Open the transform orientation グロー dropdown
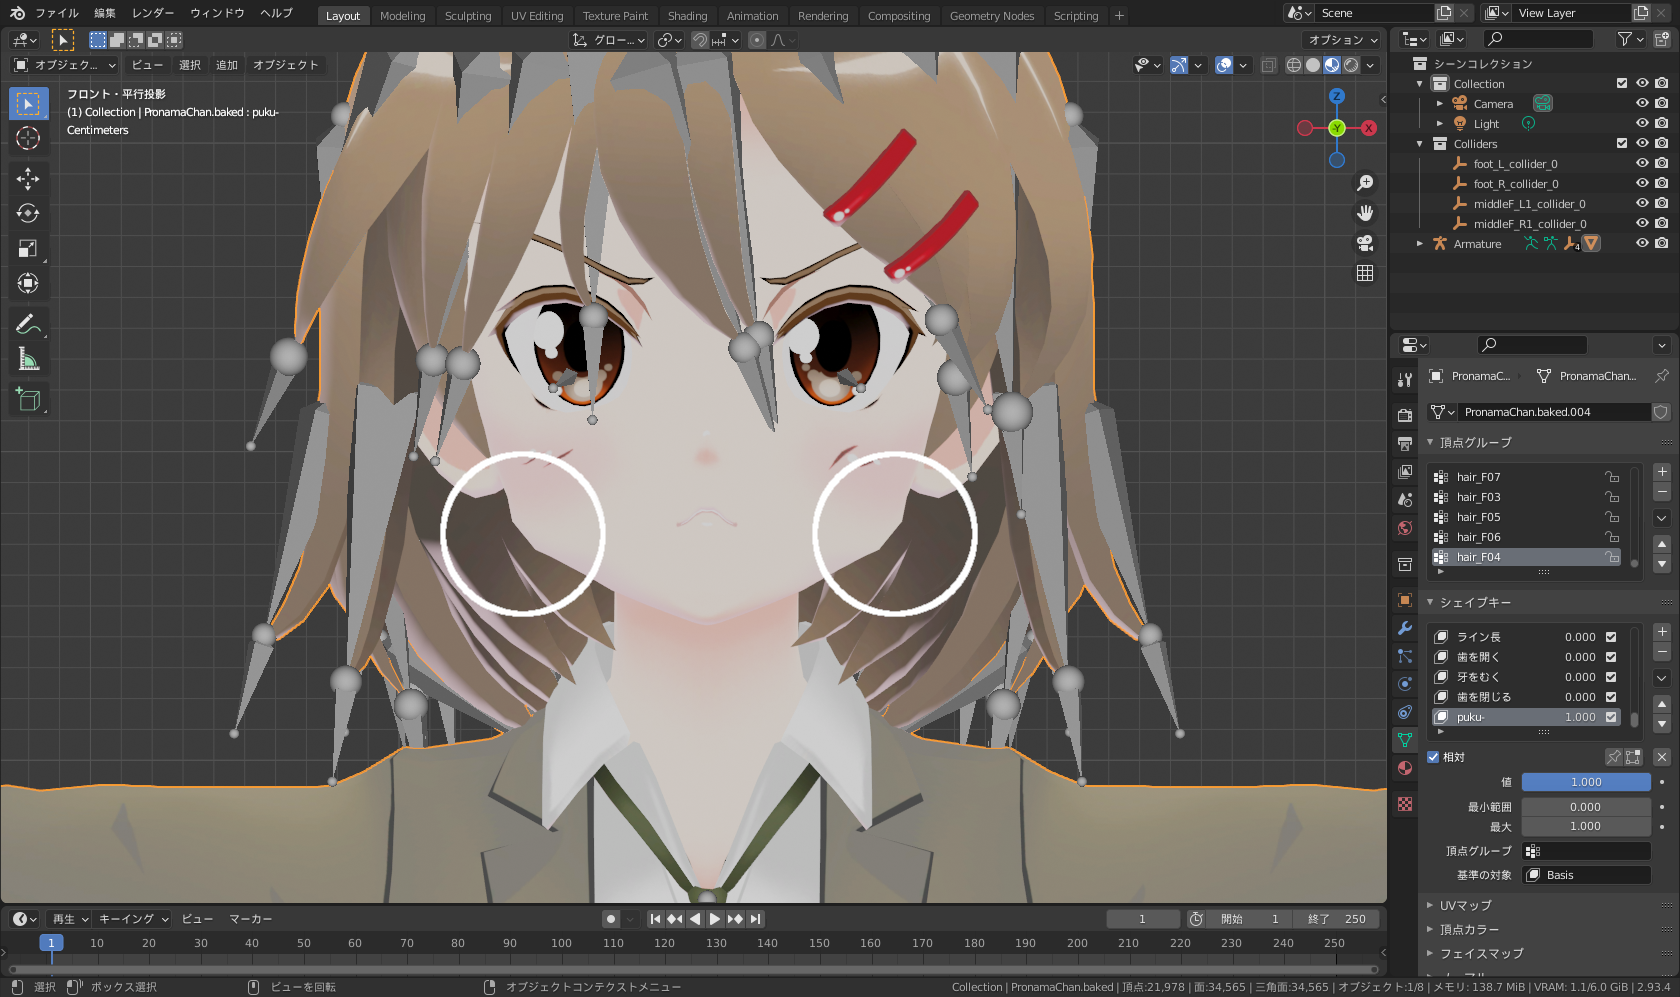The height and width of the screenshot is (997, 1680). (x=610, y=40)
